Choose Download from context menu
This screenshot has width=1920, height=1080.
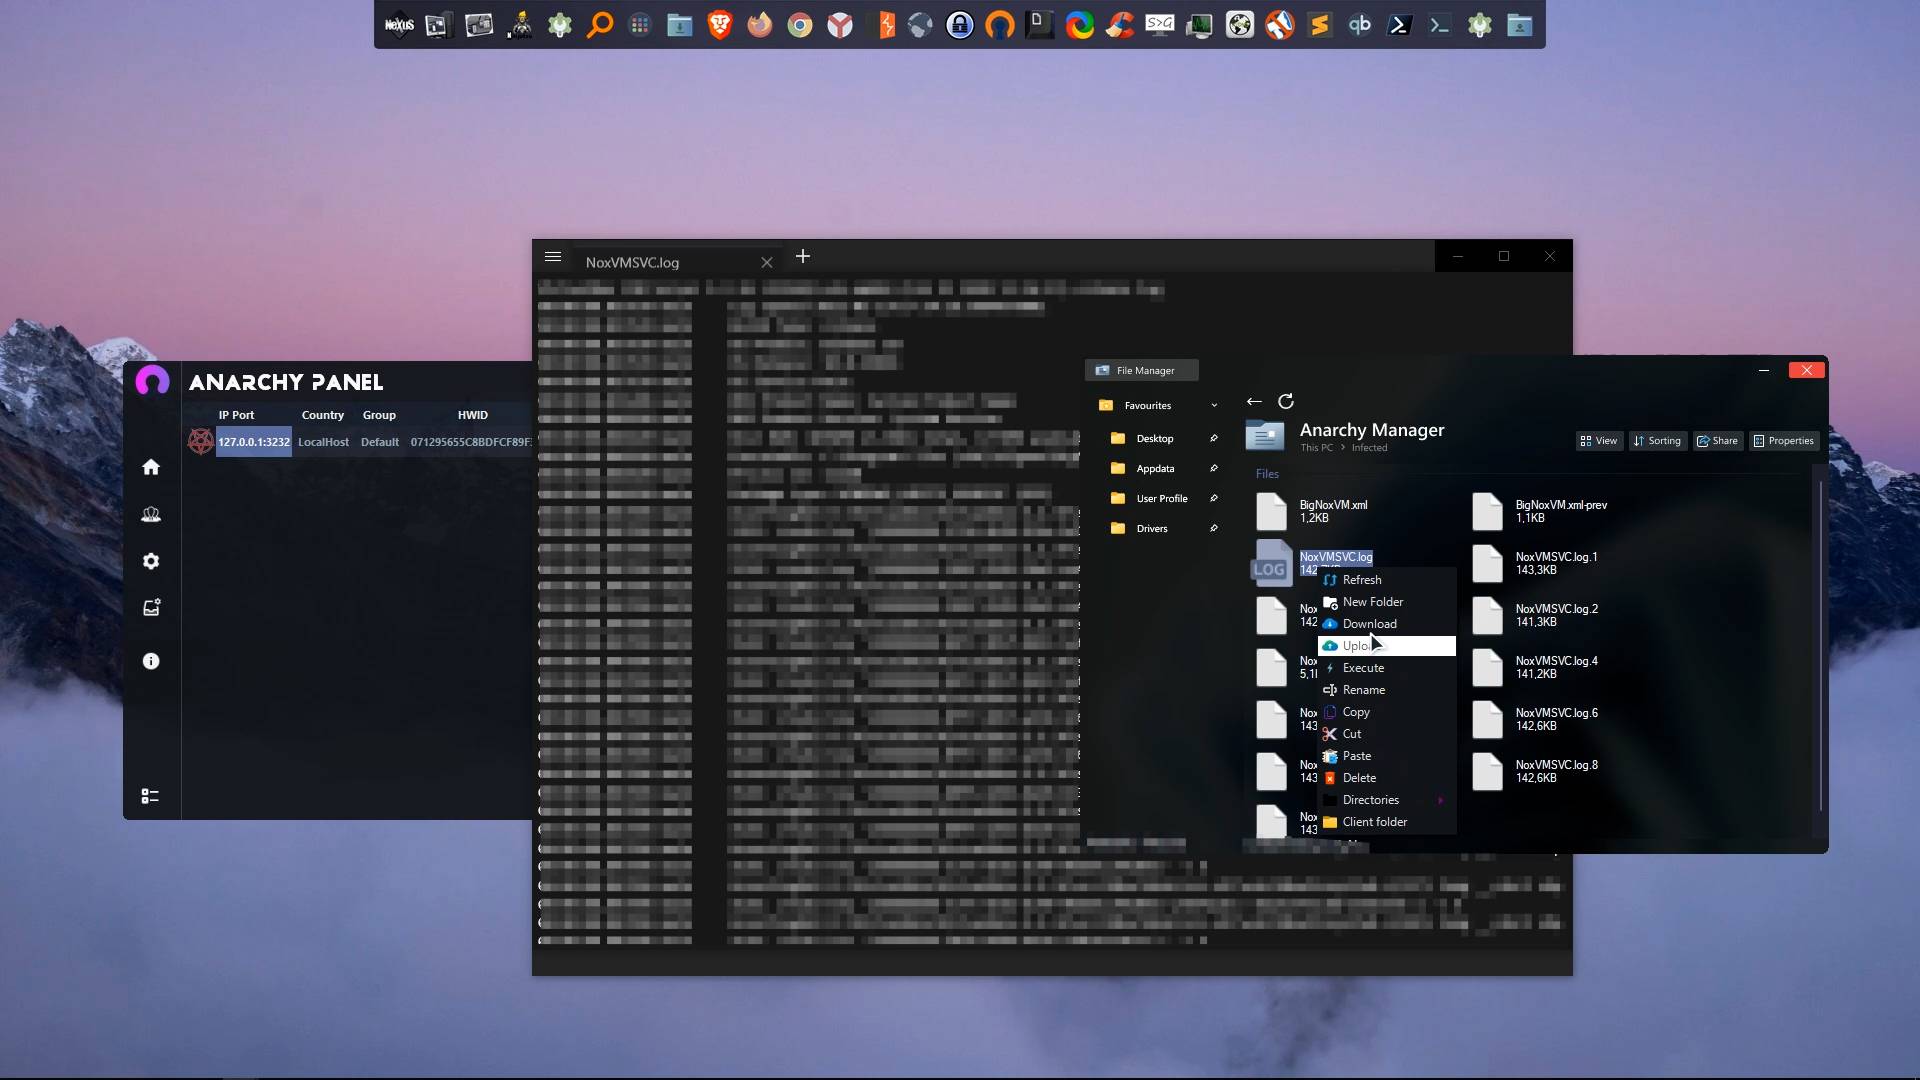pos(1369,624)
